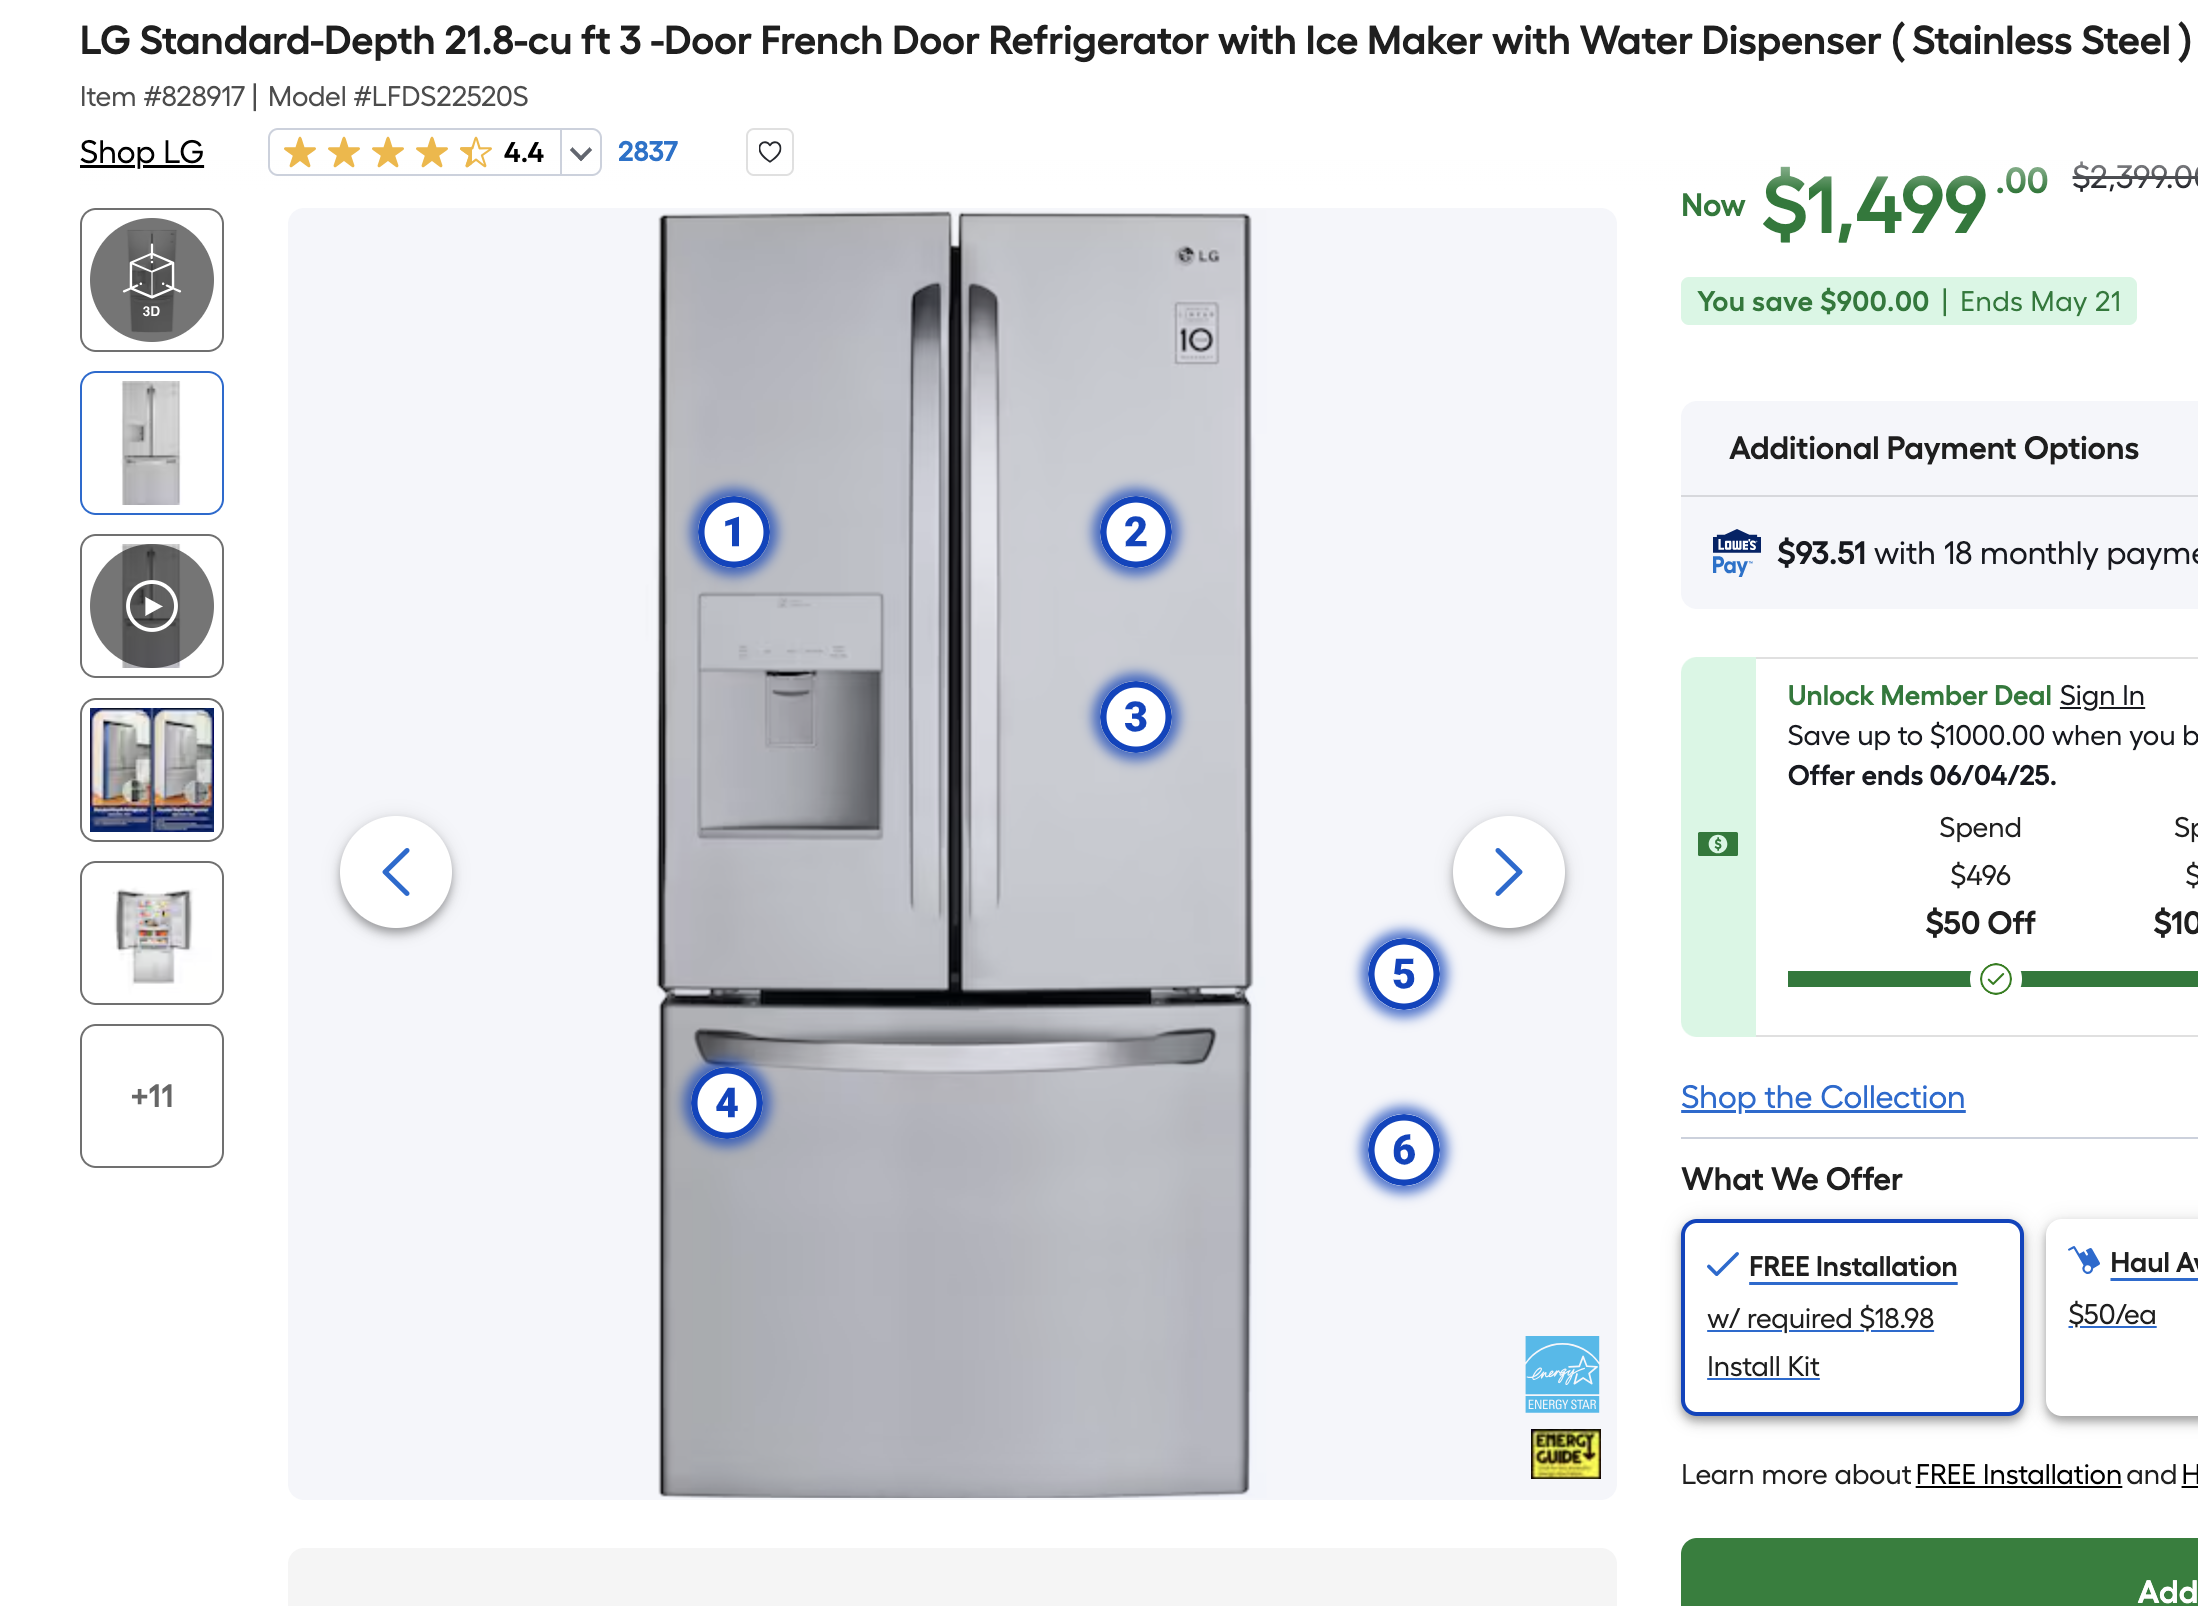Click Shop the Collection link
This screenshot has width=2198, height=1606.
1823,1097
